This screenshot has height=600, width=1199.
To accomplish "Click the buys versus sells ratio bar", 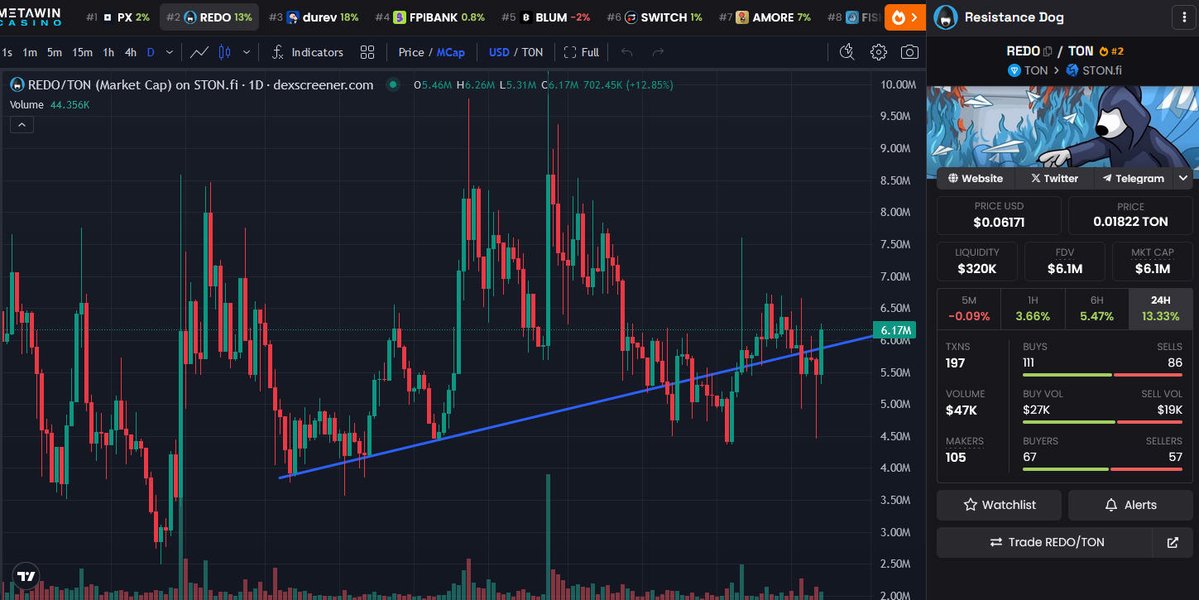I will (1103, 375).
